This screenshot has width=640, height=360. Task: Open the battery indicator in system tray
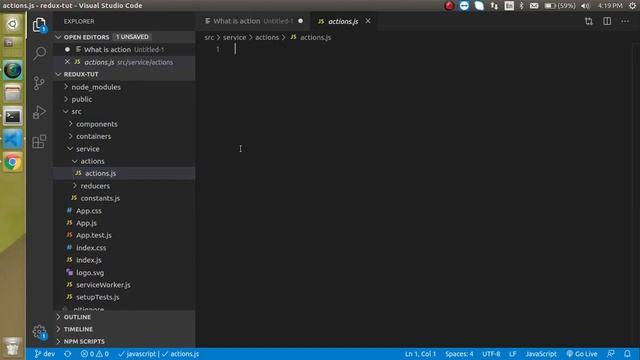(560, 5)
